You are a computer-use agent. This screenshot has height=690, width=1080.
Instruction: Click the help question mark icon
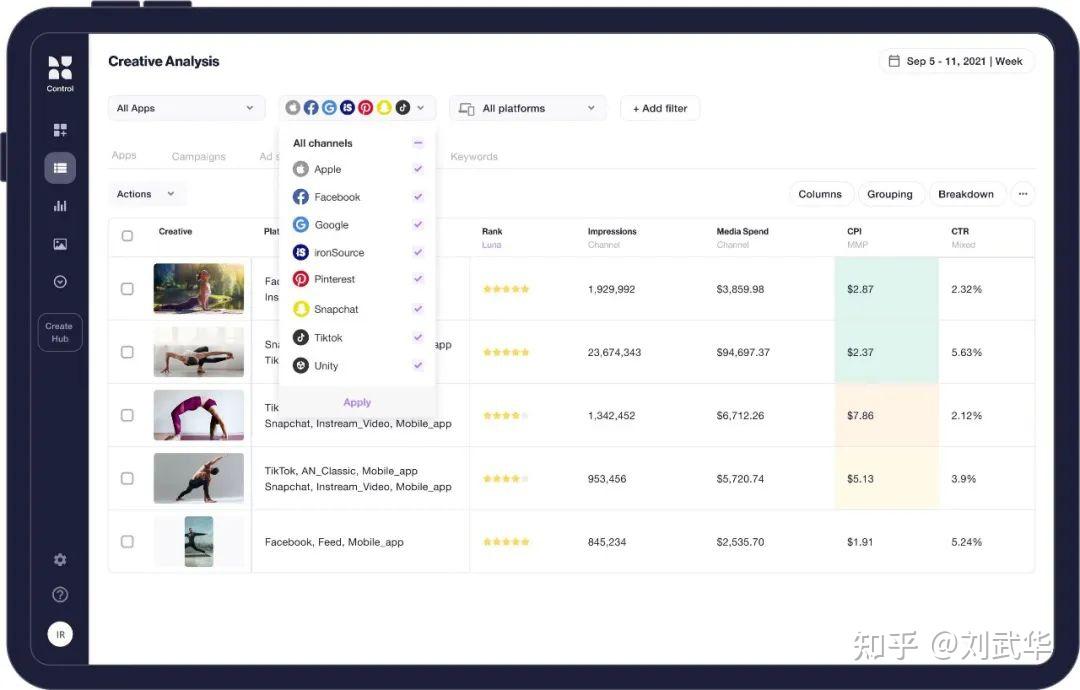[60, 594]
